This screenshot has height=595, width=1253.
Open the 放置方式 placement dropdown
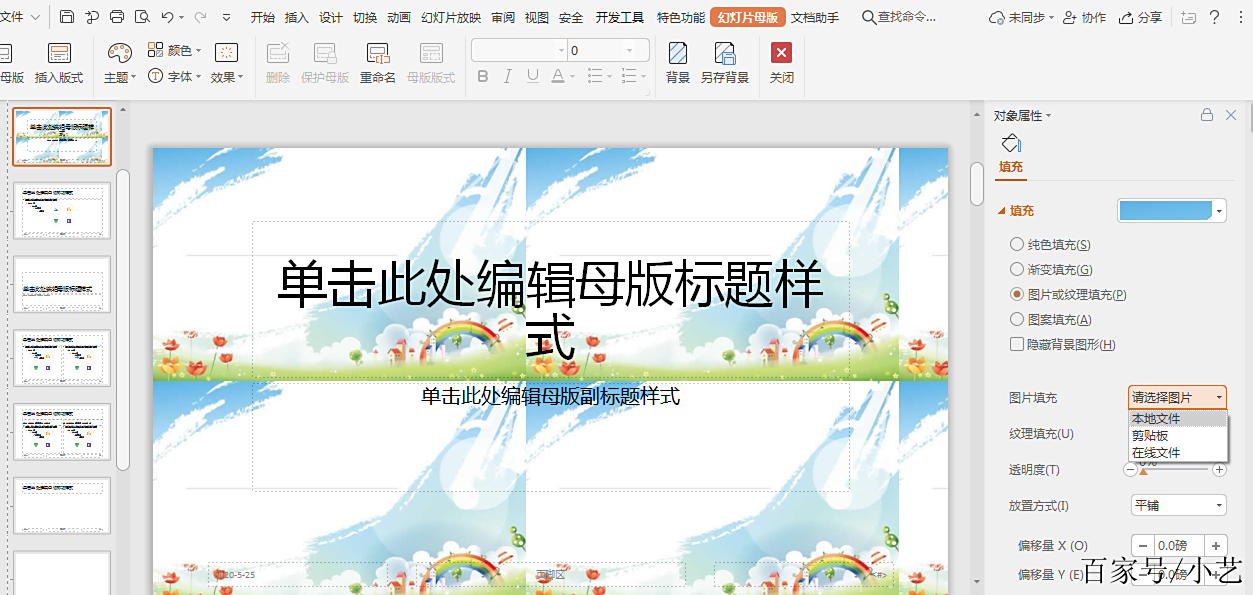tap(1177, 505)
